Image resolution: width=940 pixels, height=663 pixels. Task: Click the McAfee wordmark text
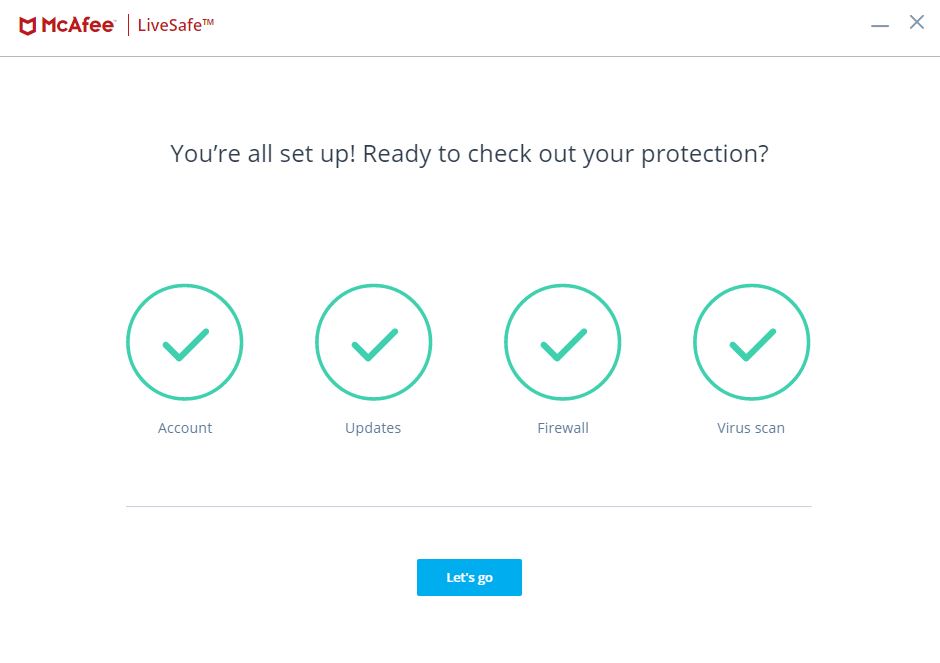(78, 25)
